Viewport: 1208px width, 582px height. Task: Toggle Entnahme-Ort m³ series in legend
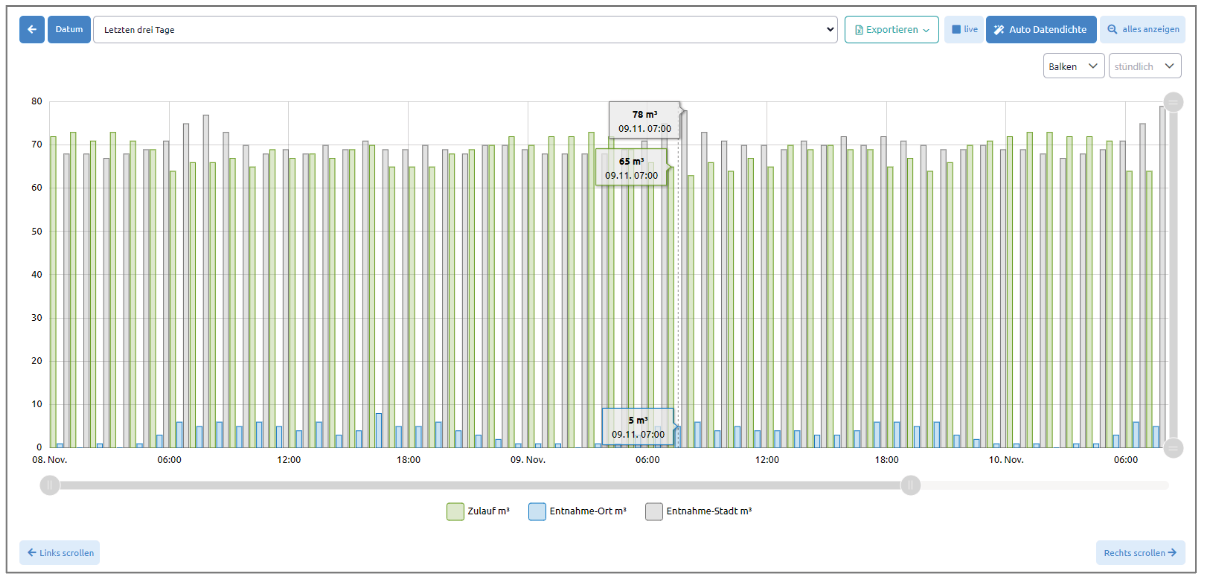(577, 511)
